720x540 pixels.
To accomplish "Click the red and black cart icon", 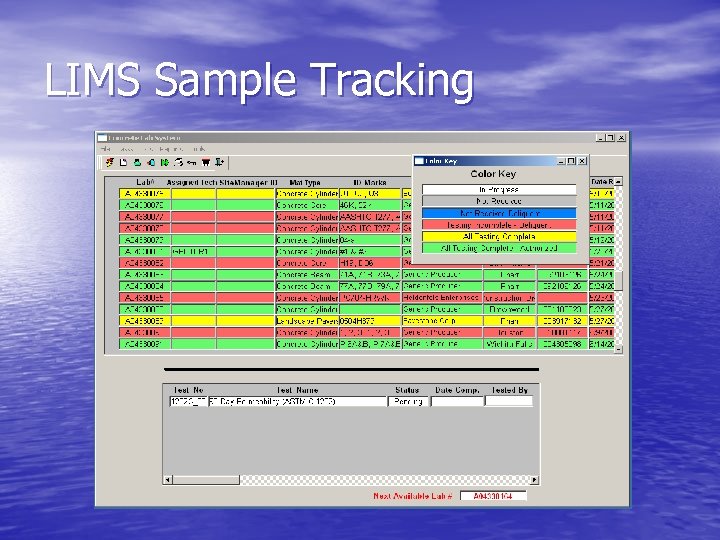I will (206, 162).
